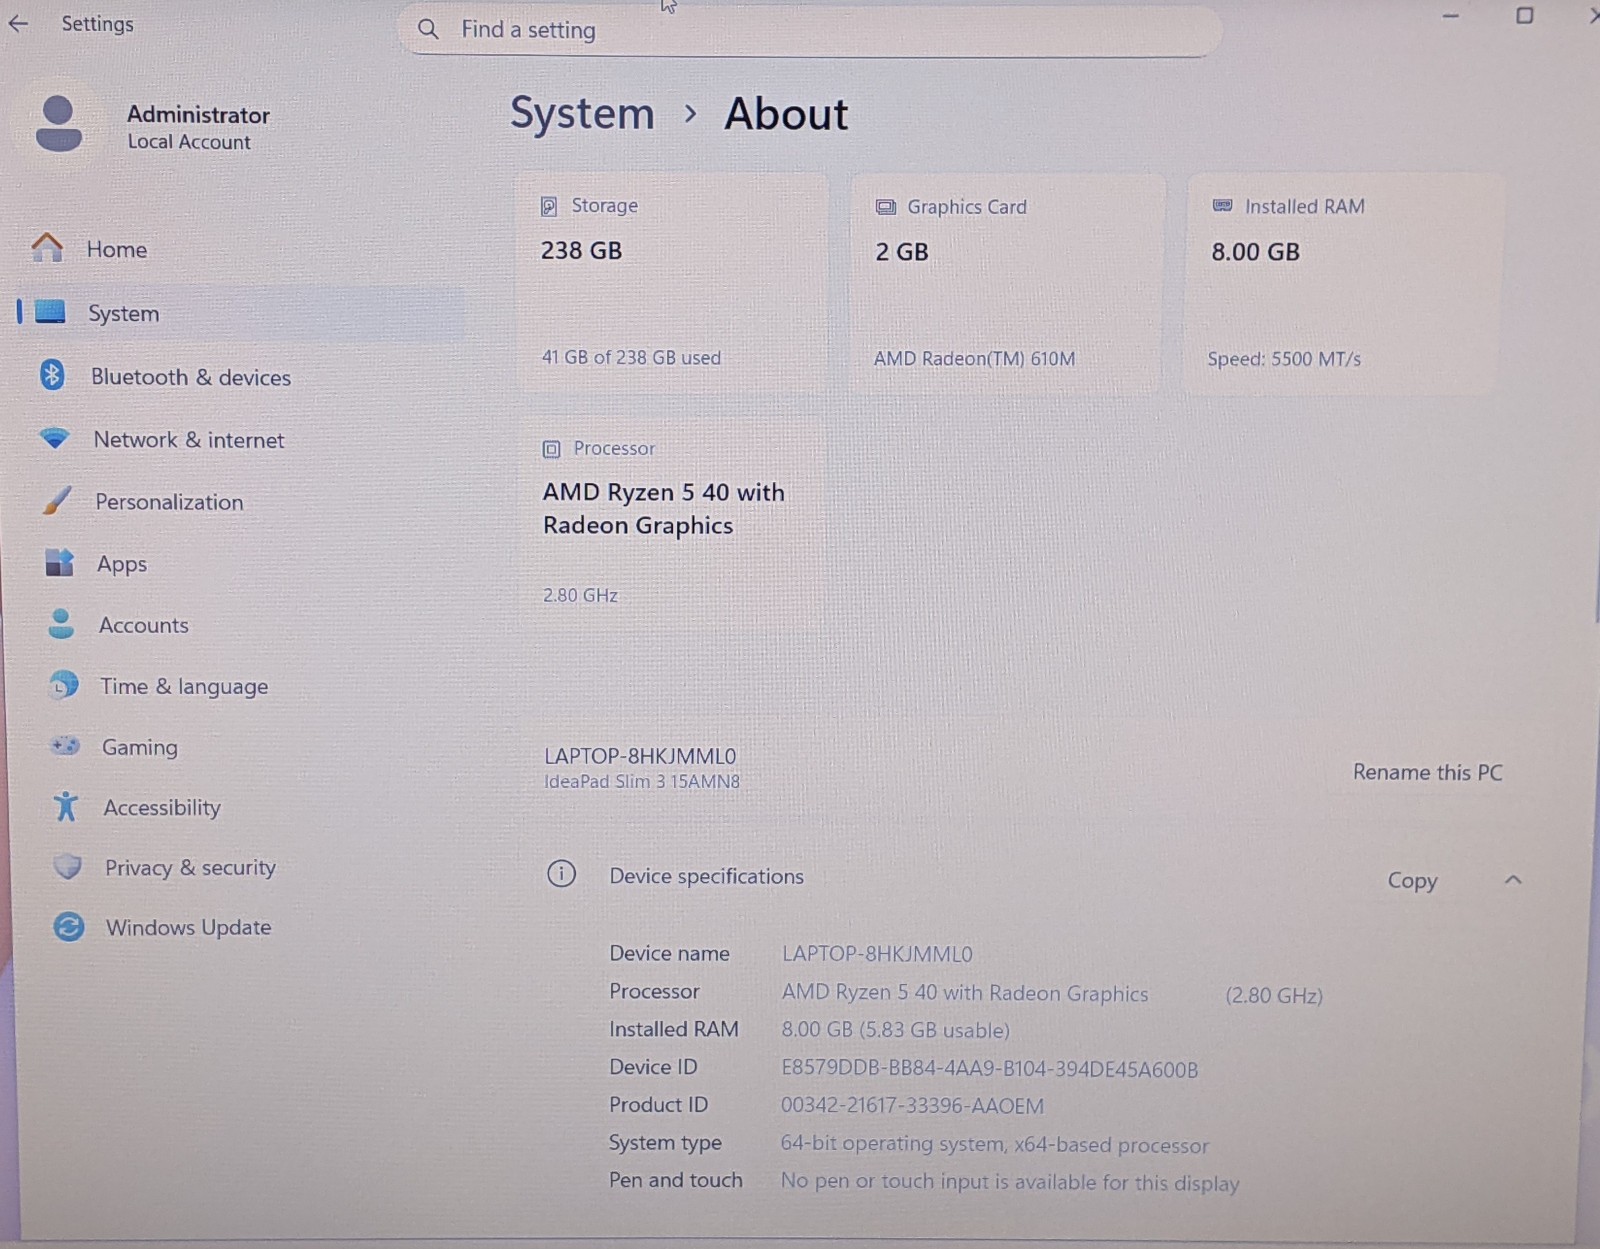This screenshot has width=1600, height=1249.
Task: Go to Personalization settings
Action: coord(169,502)
